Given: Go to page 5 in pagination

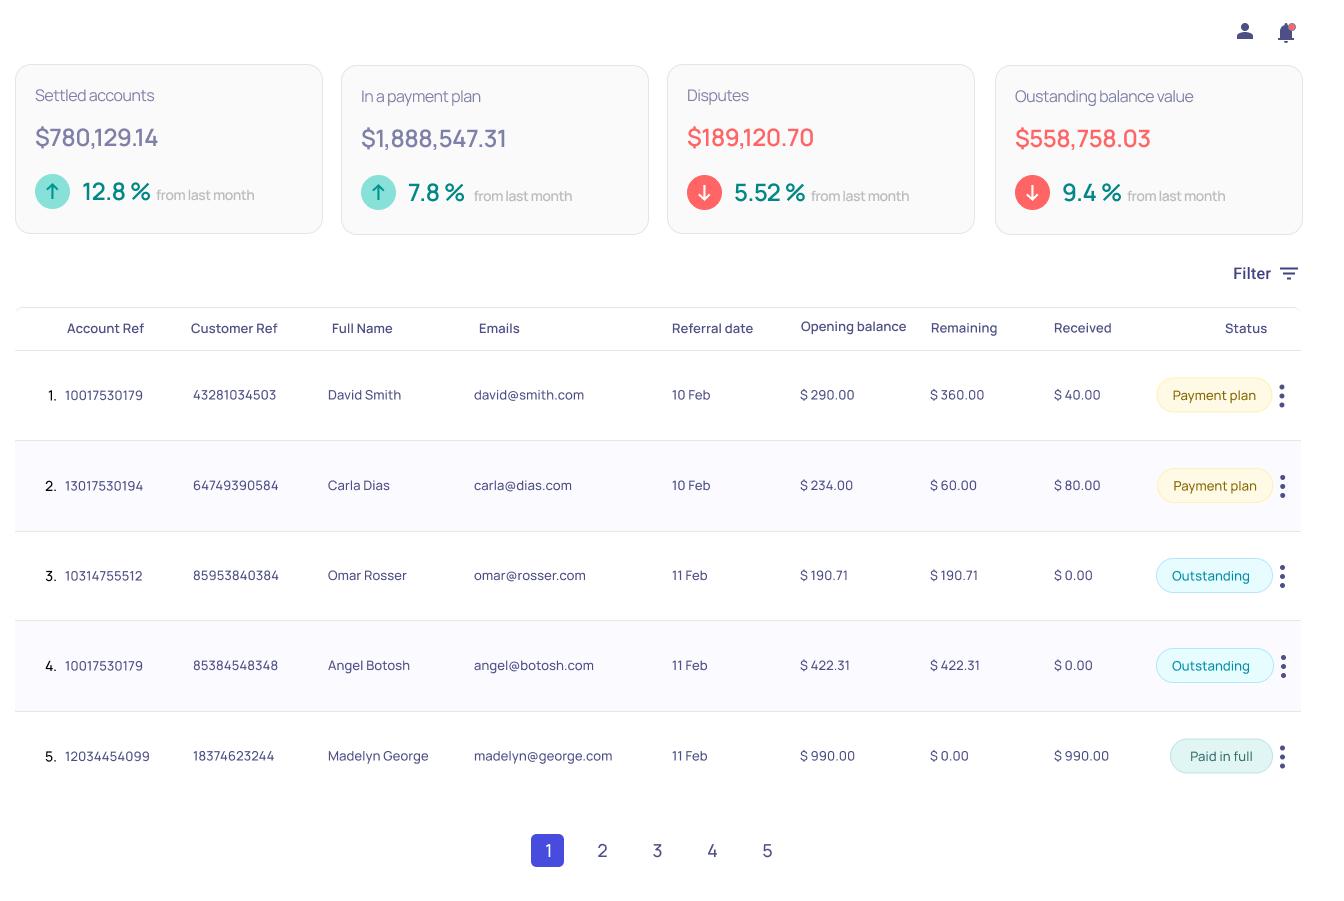Looking at the screenshot, I should (x=767, y=850).
